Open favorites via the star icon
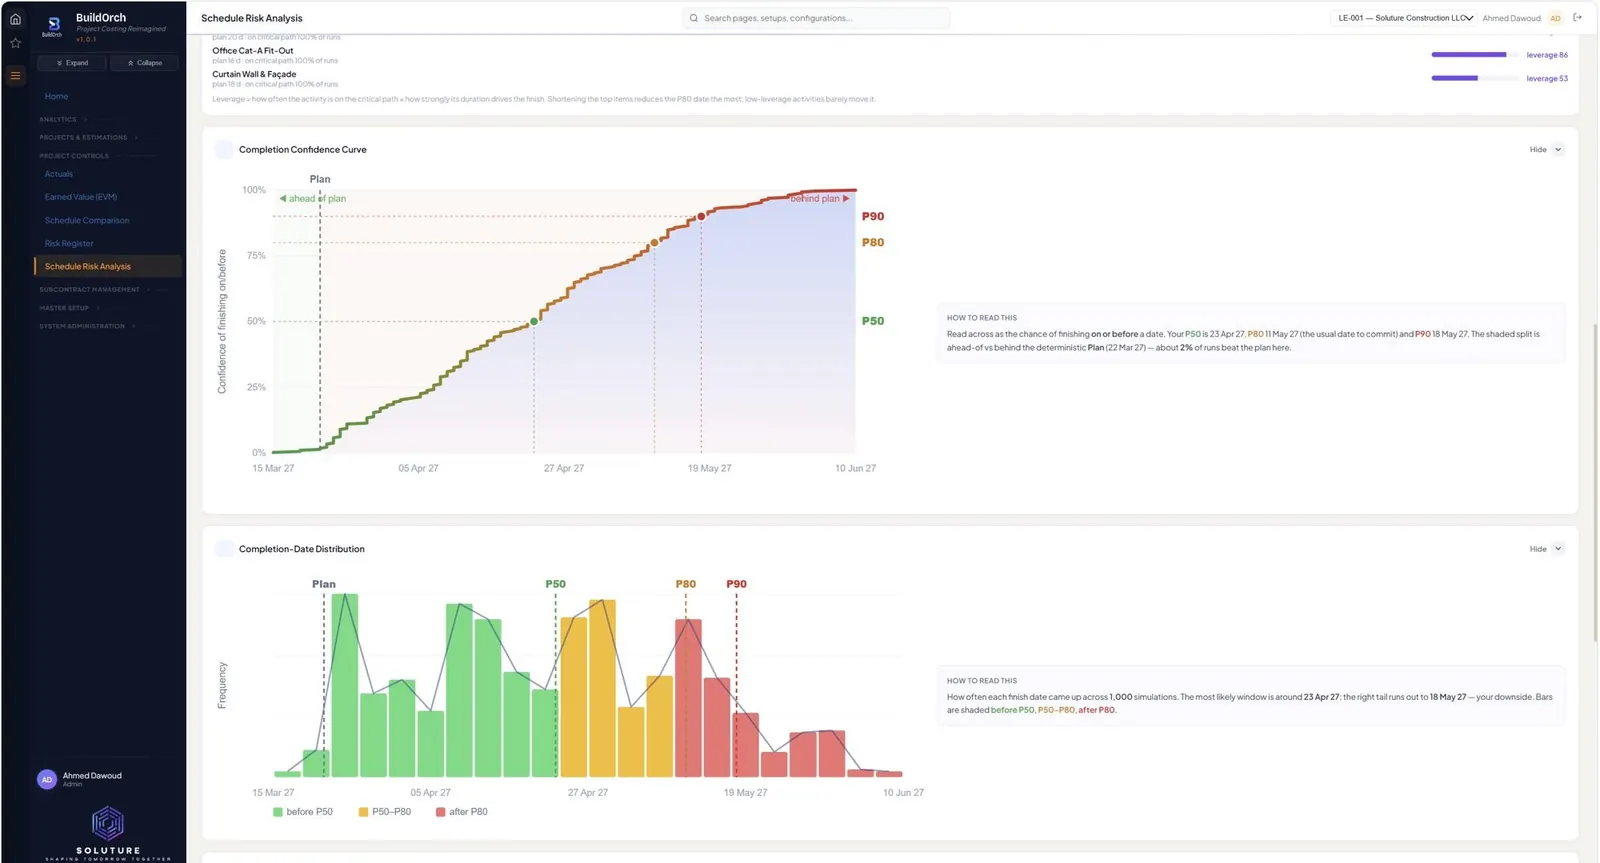 tap(15, 43)
